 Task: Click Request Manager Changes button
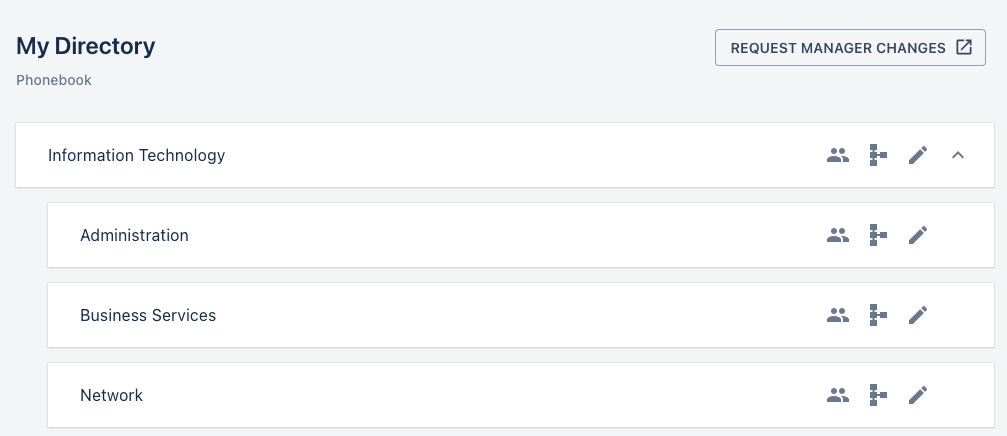tap(838, 48)
